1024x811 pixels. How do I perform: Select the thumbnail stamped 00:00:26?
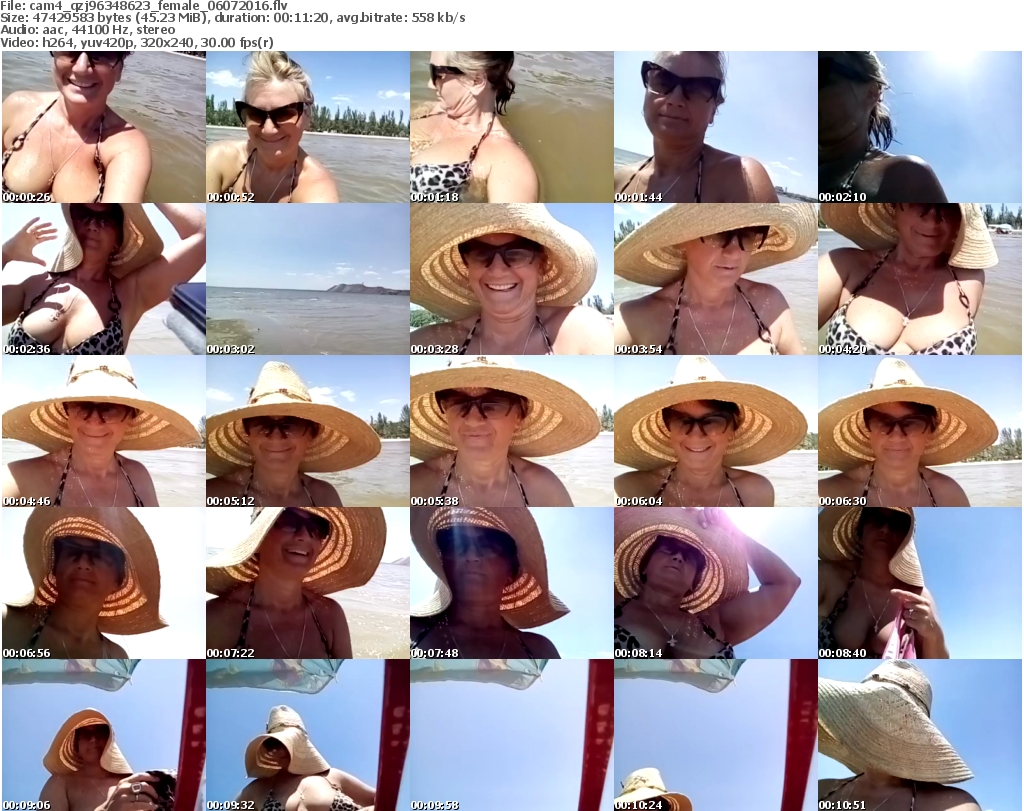(104, 127)
